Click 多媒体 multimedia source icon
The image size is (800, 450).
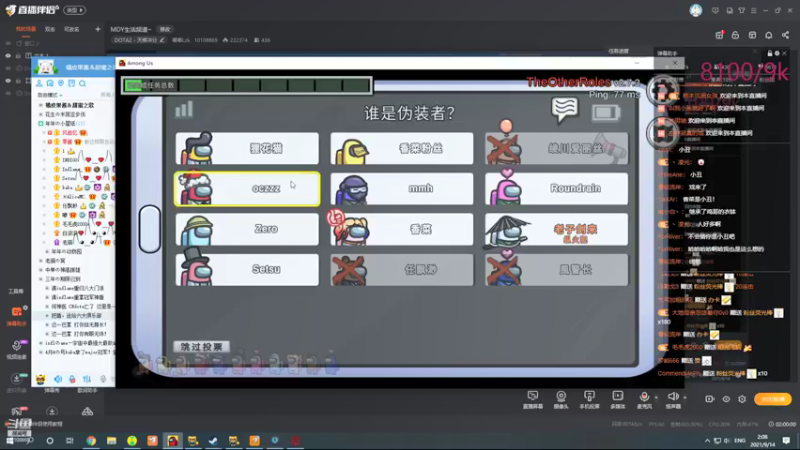(x=617, y=399)
